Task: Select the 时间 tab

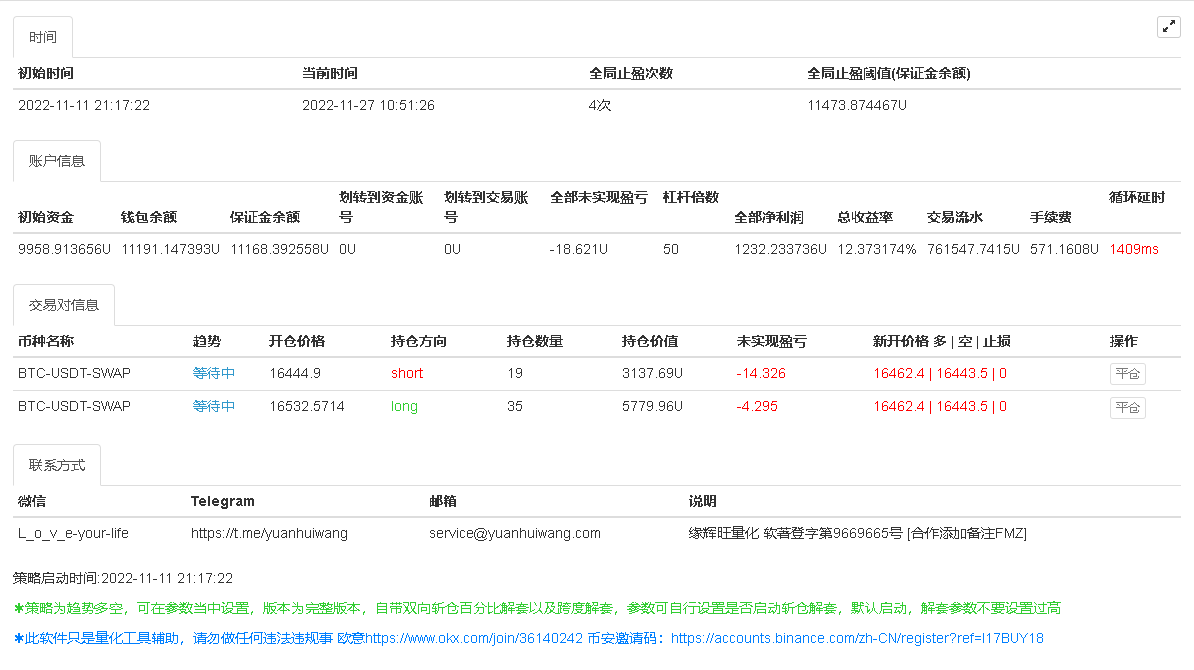Action: [43, 38]
